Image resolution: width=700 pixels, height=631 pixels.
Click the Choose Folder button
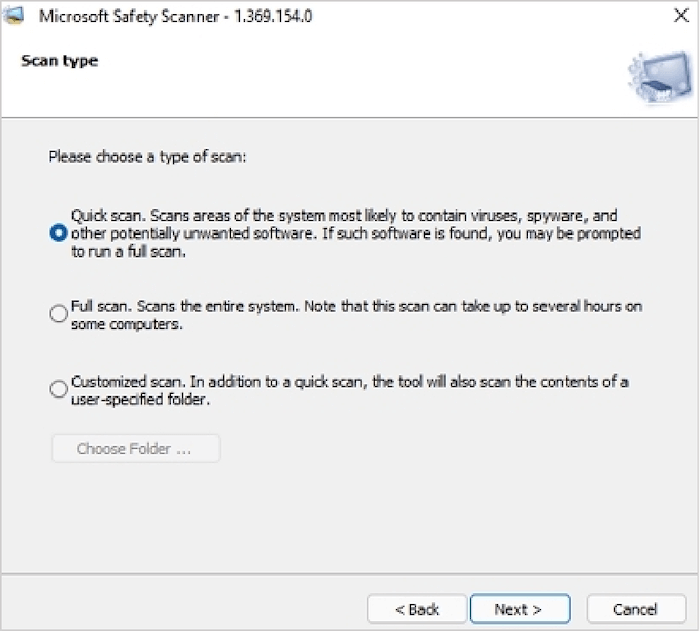(x=135, y=449)
